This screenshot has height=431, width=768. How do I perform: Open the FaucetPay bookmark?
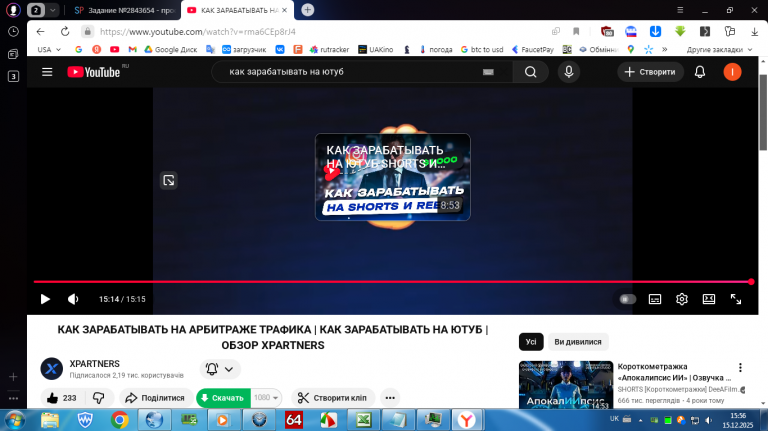(532, 49)
